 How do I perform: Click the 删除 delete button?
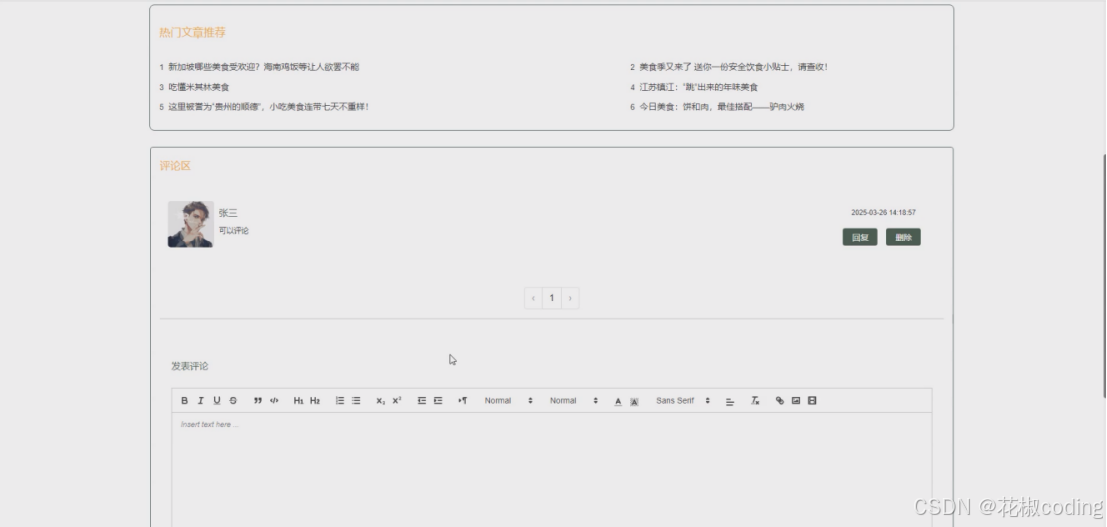(903, 237)
